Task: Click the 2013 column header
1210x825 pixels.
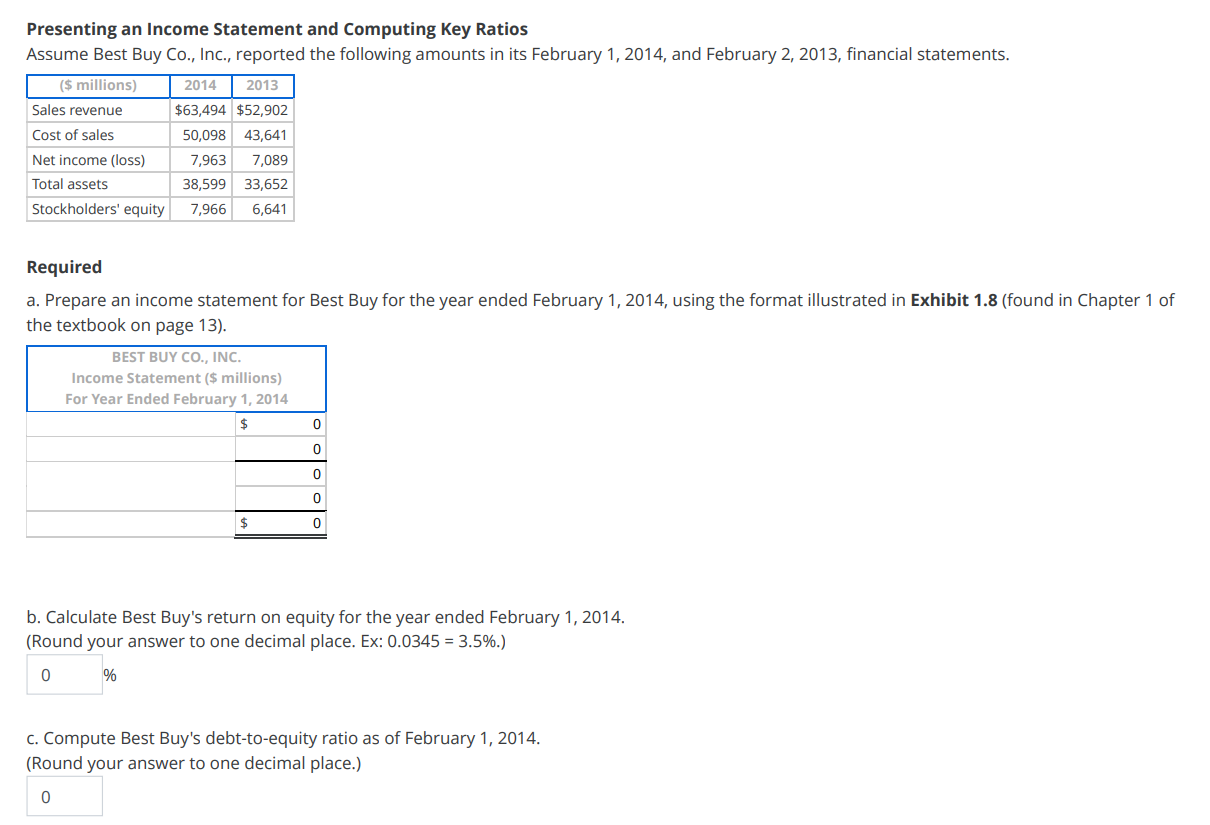Action: coord(263,86)
